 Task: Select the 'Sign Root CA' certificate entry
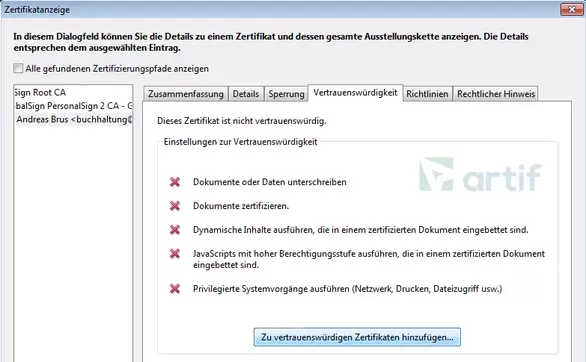coord(74,92)
